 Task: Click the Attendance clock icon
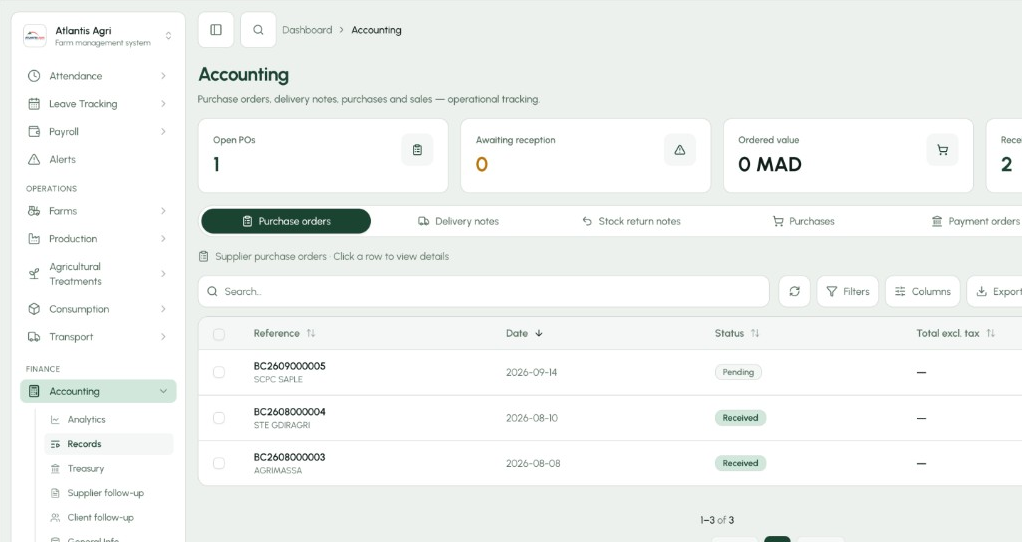[34, 76]
